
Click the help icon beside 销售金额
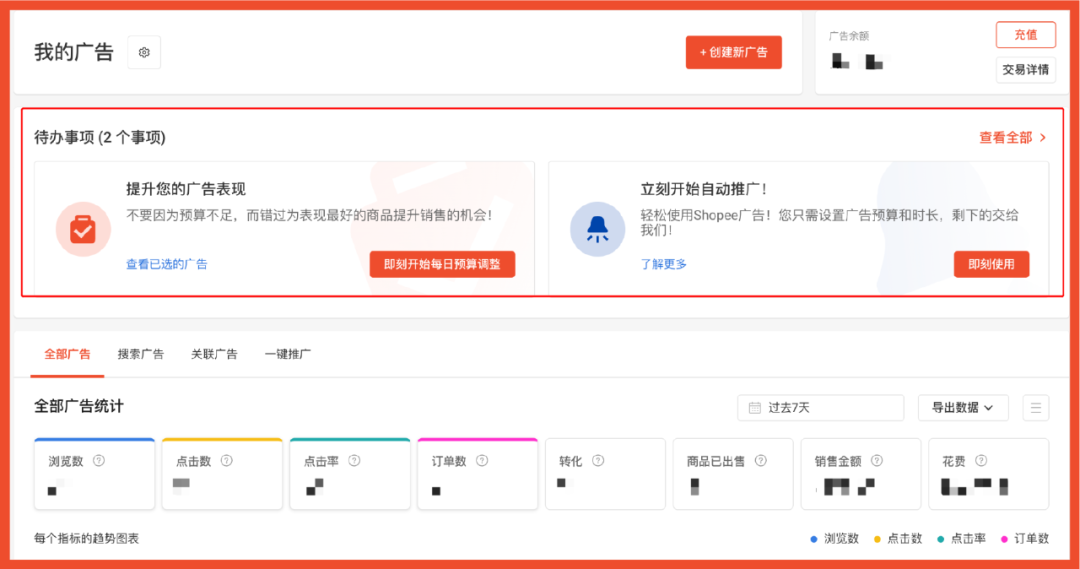(x=877, y=461)
